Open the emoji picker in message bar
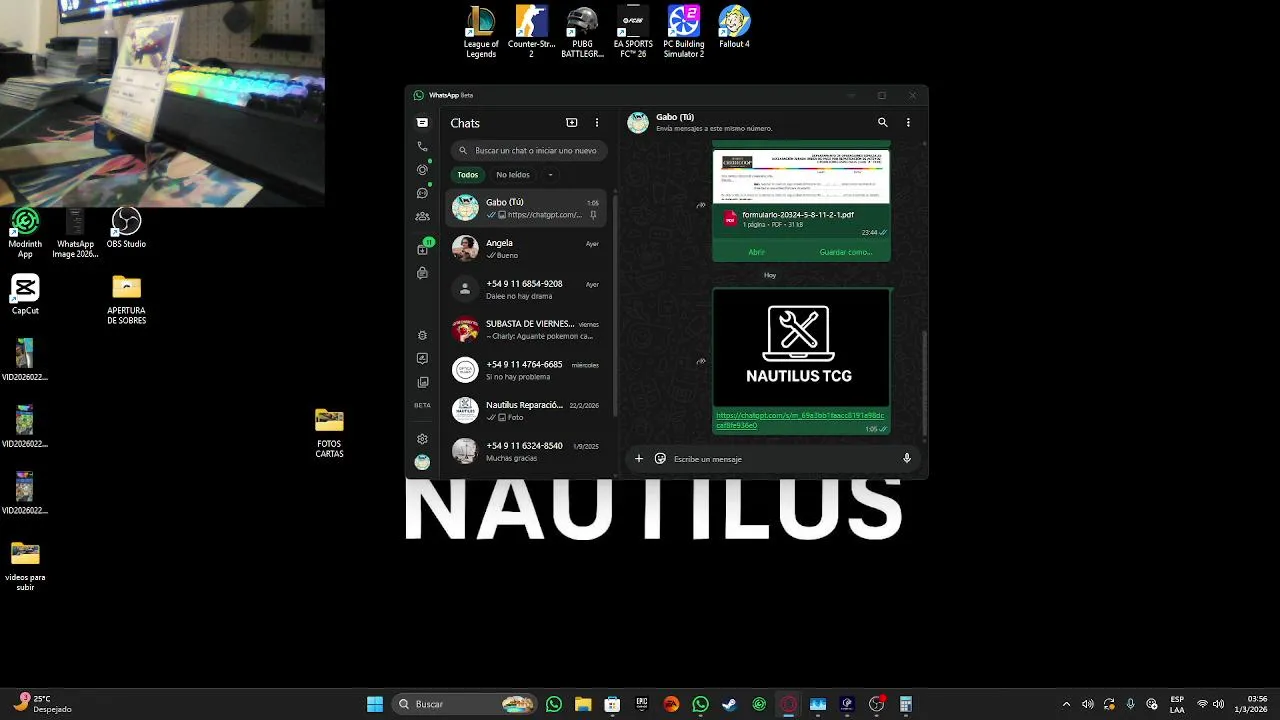1280x720 pixels. [x=660, y=459]
